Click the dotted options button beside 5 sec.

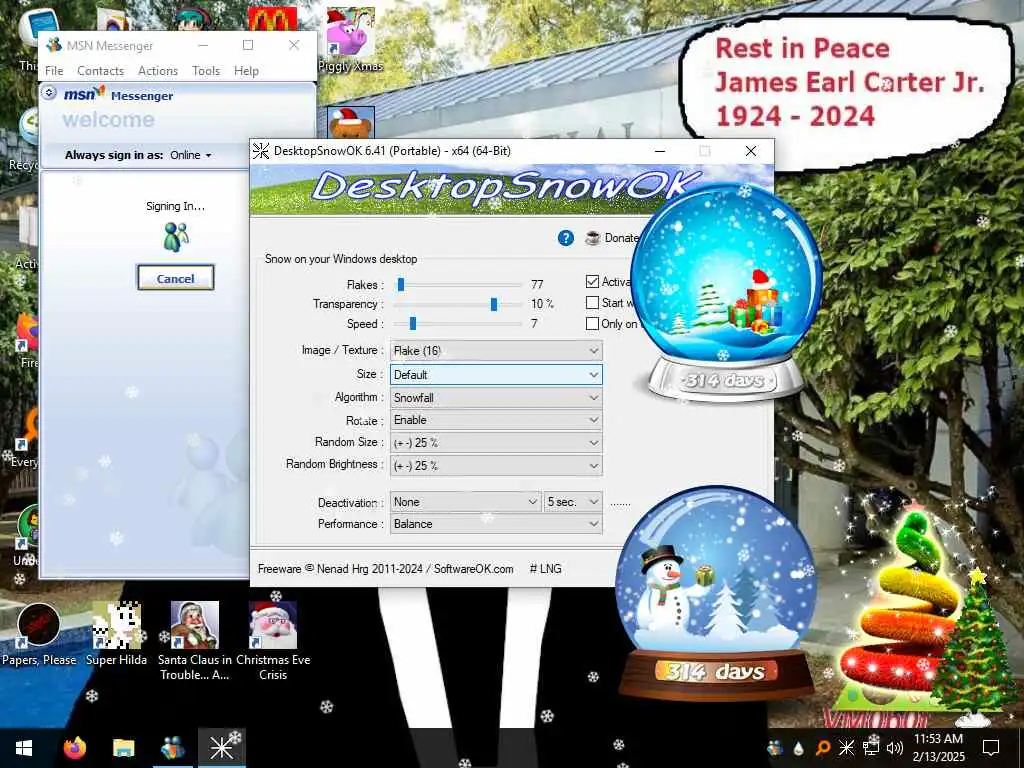pyautogui.click(x=620, y=503)
